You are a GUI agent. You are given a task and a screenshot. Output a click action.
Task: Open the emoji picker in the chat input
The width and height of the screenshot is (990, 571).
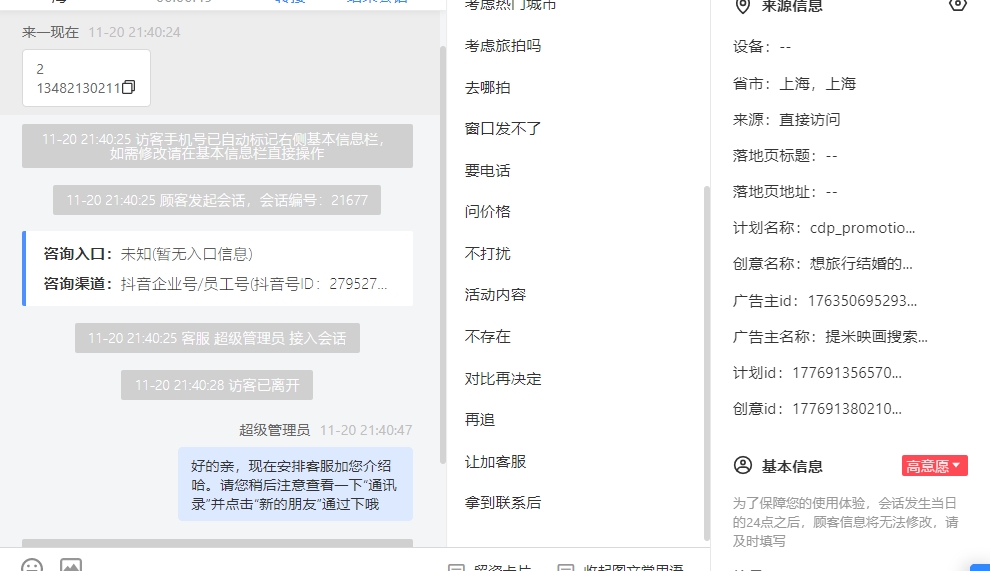[x=32, y=565]
